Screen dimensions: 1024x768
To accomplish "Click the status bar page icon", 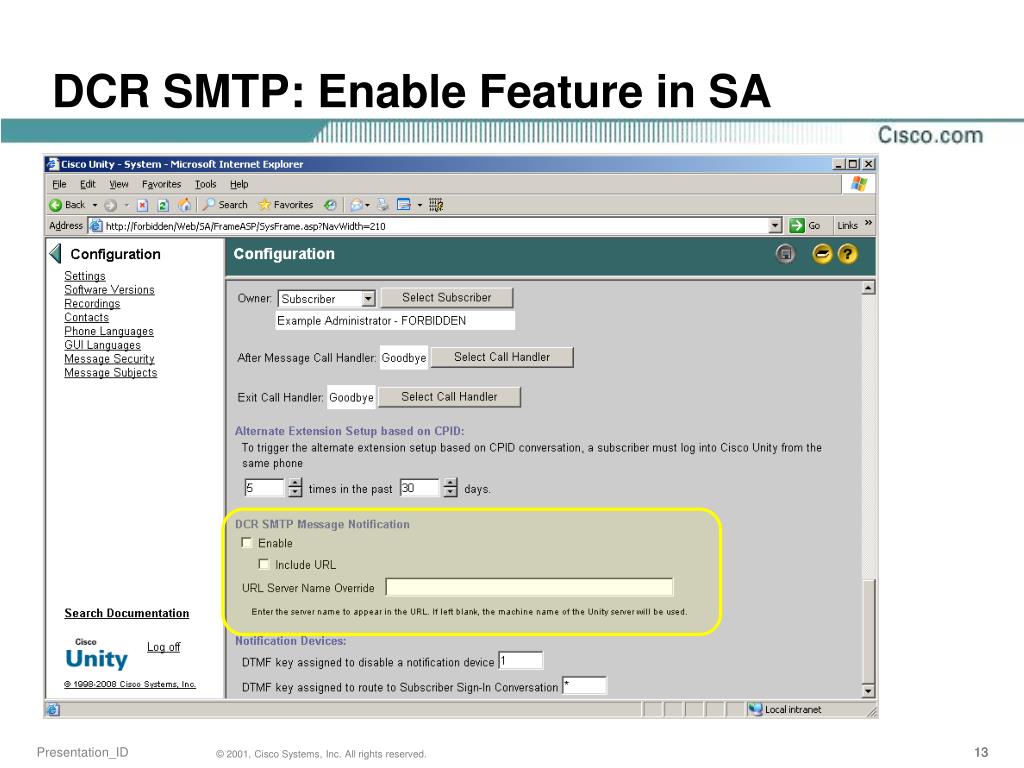I will coord(54,709).
